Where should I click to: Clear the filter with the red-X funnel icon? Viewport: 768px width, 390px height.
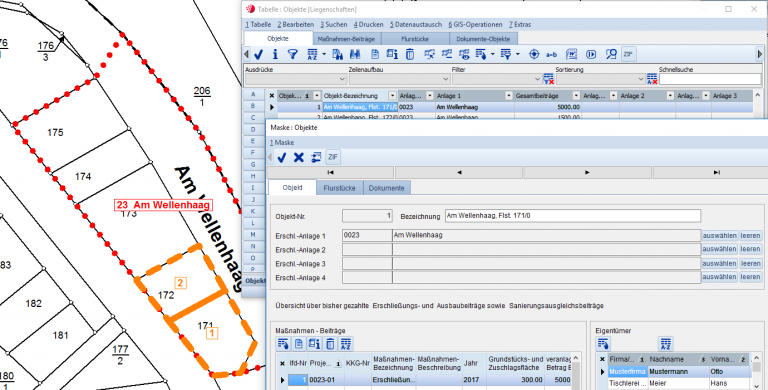coord(549,79)
